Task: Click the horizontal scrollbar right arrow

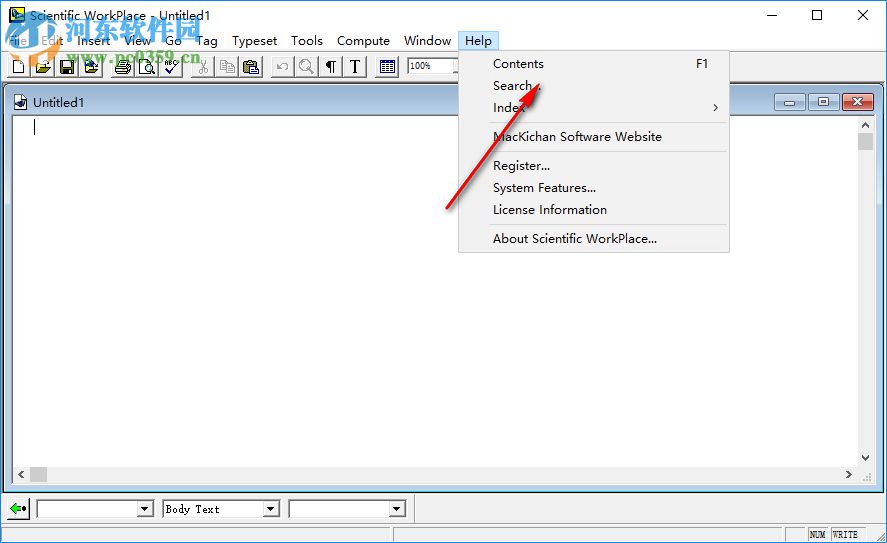Action: tap(849, 474)
